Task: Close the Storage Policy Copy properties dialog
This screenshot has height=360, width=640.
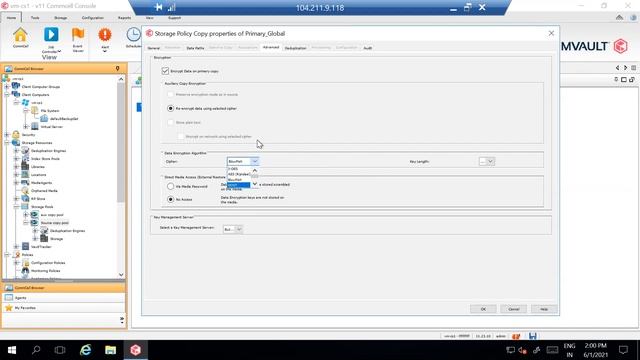Action: point(551,33)
